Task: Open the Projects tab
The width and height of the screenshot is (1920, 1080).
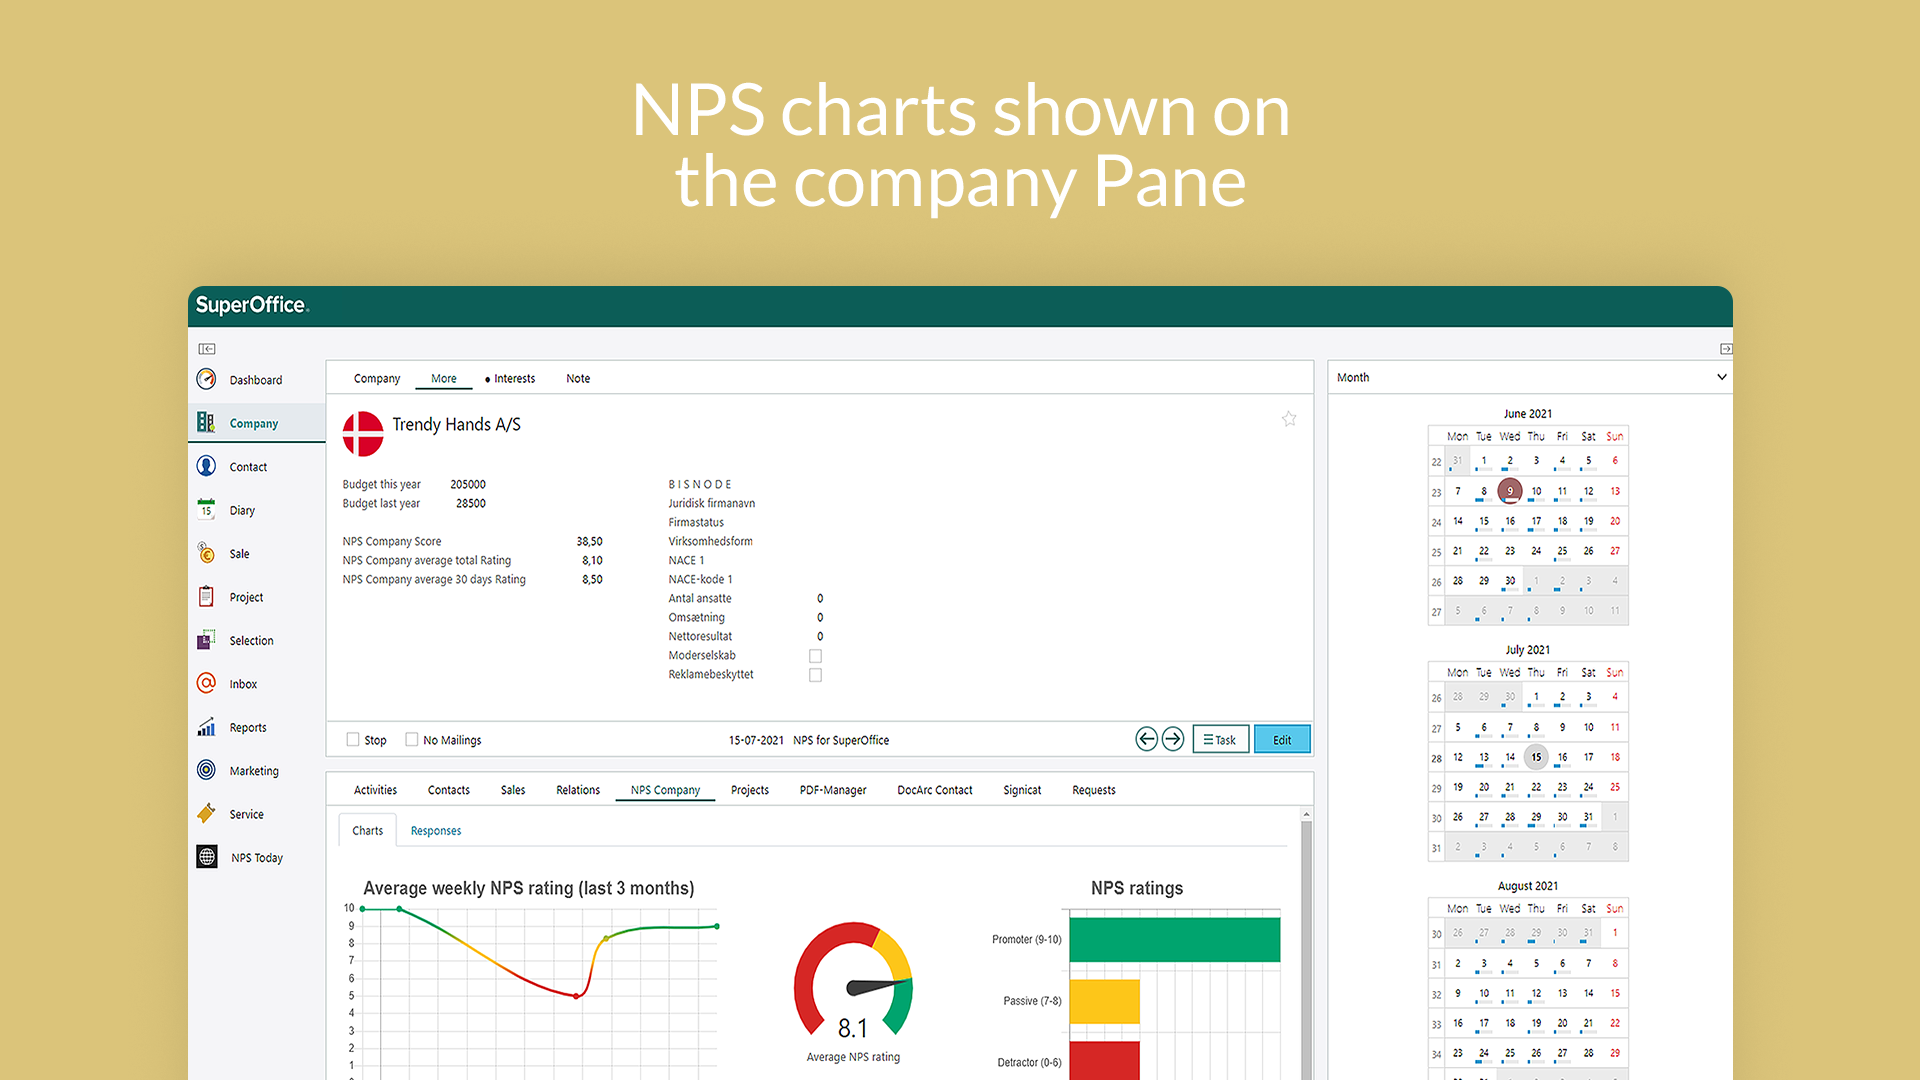Action: pyautogui.click(x=750, y=790)
